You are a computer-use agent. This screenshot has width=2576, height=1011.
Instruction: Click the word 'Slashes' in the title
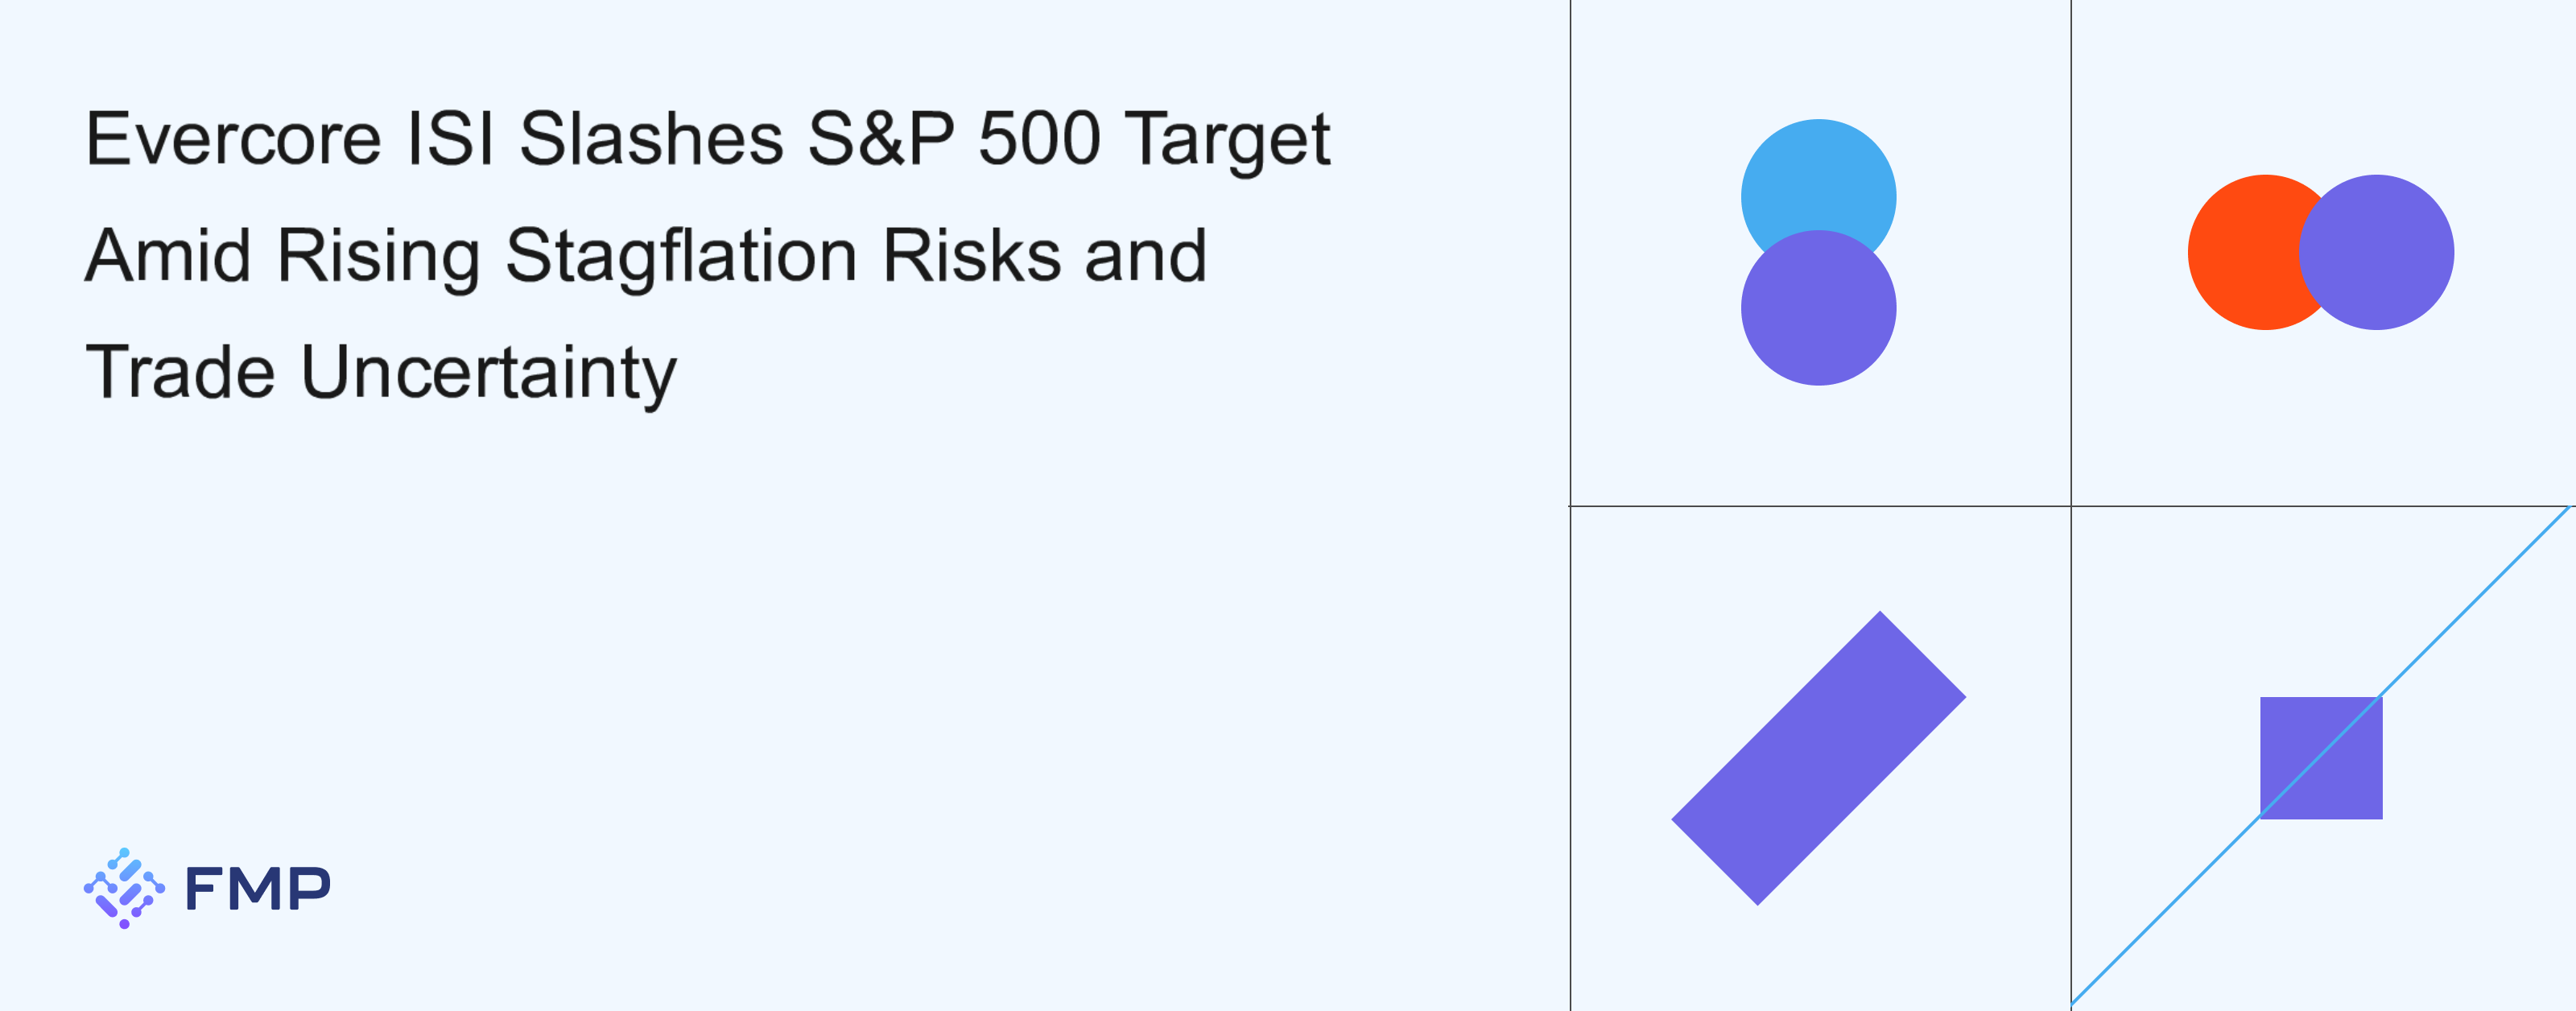(x=651, y=139)
